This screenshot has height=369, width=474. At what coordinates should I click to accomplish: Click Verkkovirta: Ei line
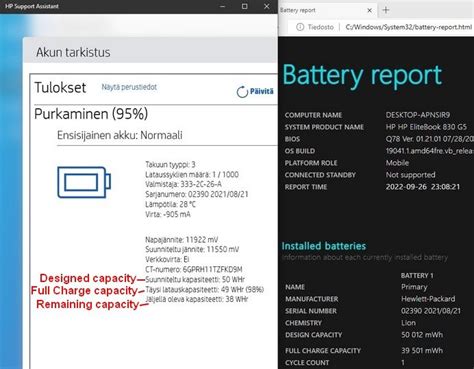[167, 259]
